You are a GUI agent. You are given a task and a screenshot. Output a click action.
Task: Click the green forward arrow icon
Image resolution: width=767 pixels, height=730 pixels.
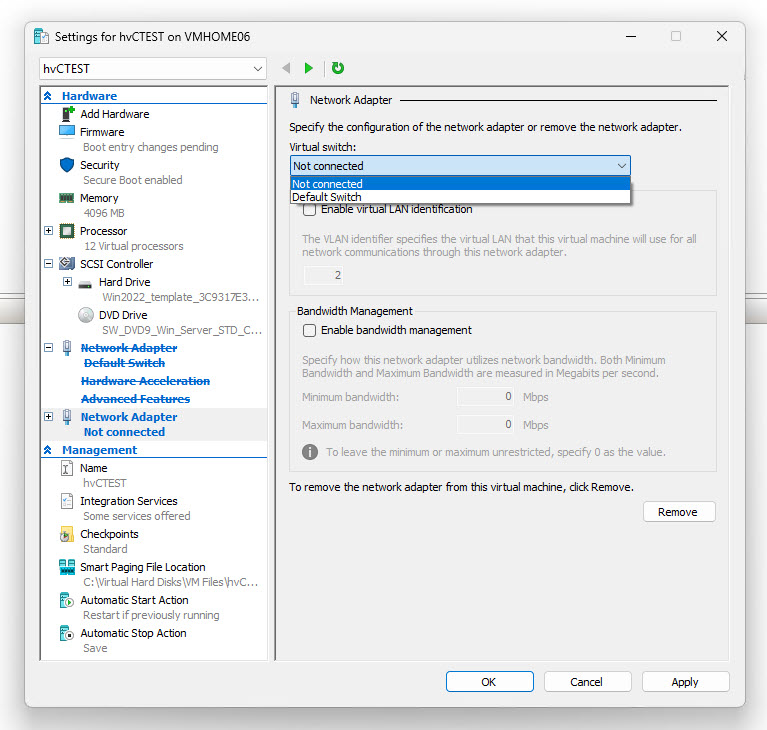coord(309,68)
